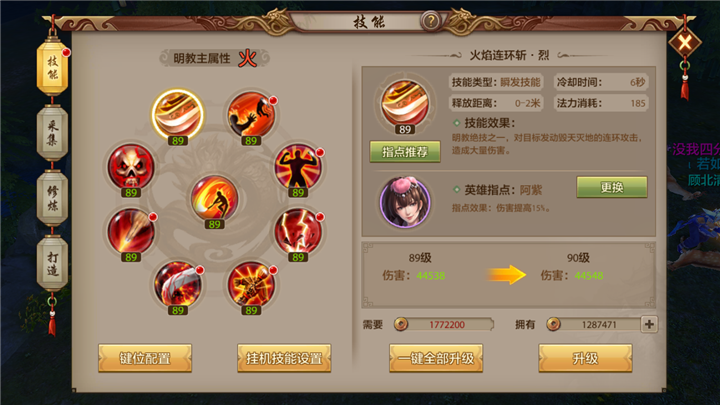Switch to the 修炼 lantern tab
Viewport: 720px width, 405px height.
click(x=52, y=198)
